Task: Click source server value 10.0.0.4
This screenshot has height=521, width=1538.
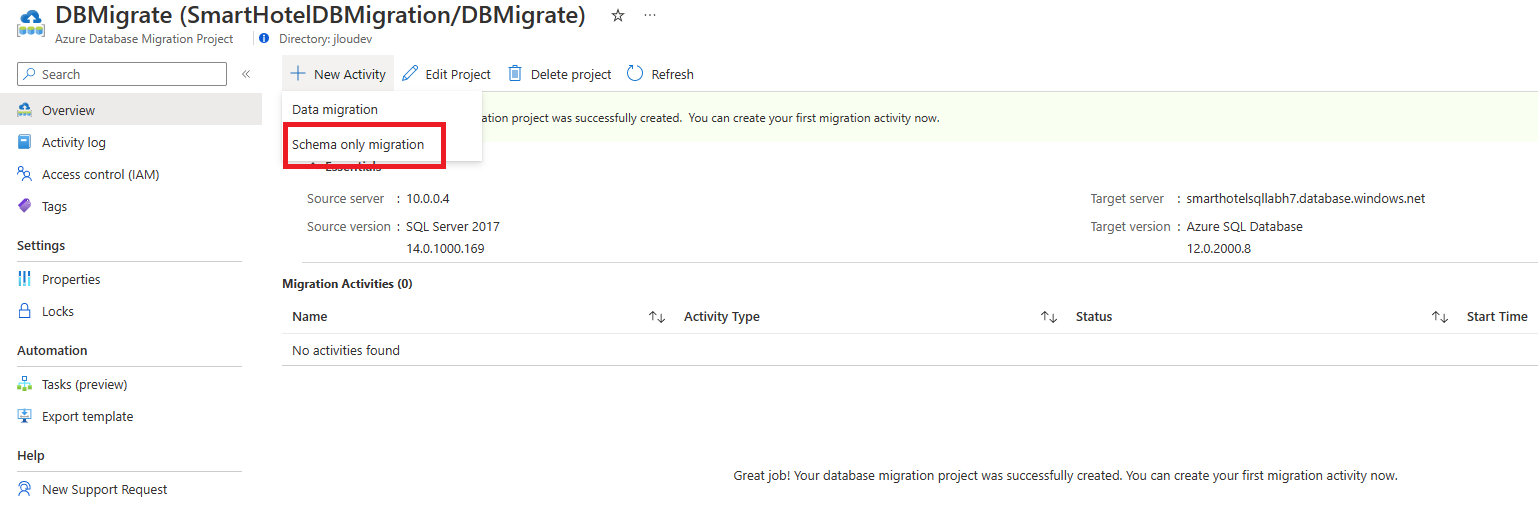Action: tap(428, 198)
